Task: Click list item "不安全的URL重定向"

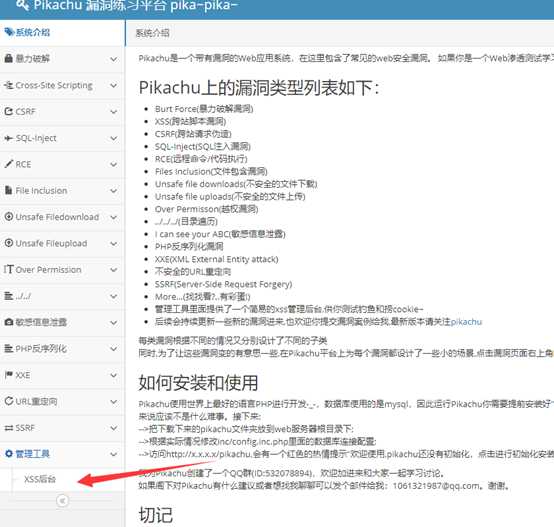Action: [x=193, y=272]
